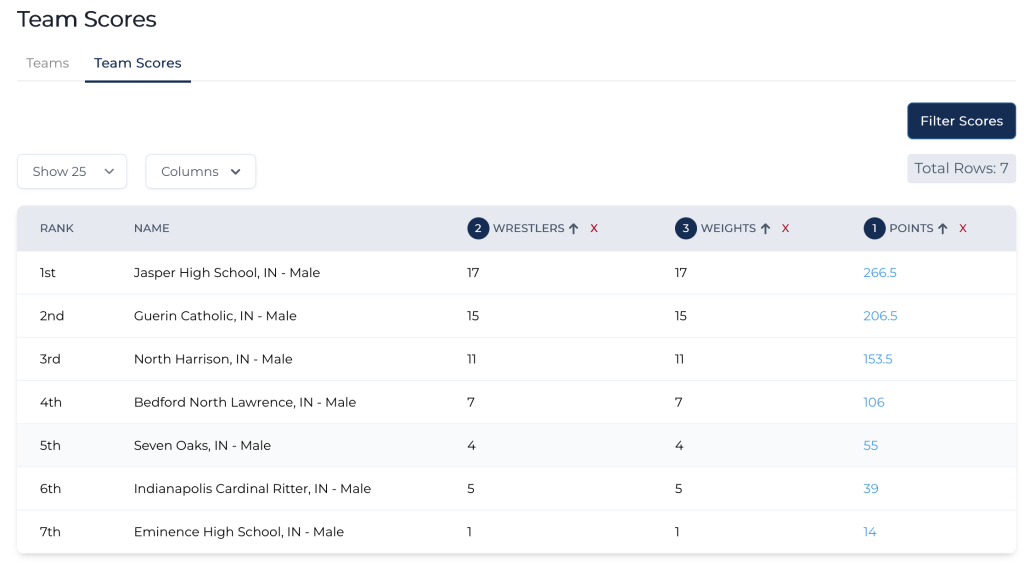Open Eminence High School's 14 points link
The height and width of the screenshot is (579, 1024).
[870, 532]
